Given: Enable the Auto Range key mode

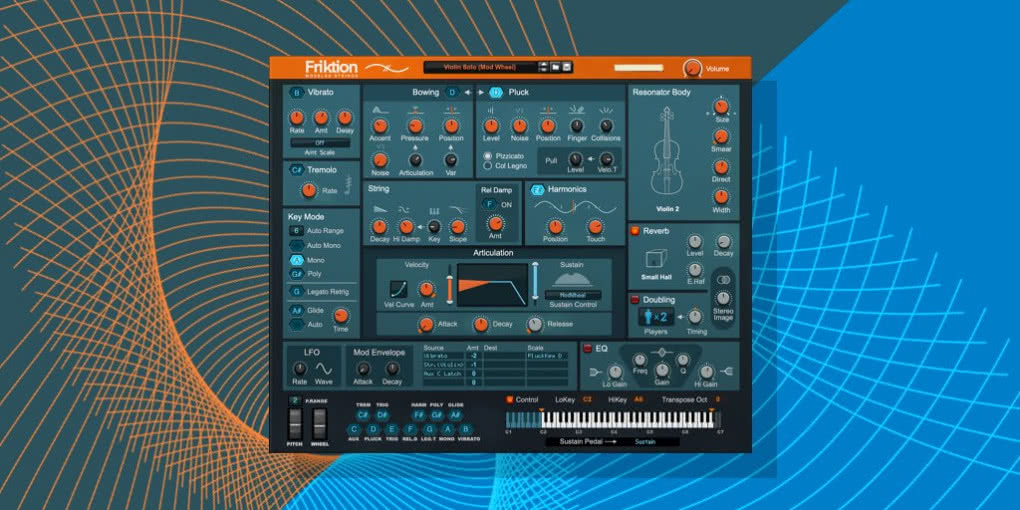Looking at the screenshot, I should click(x=297, y=230).
